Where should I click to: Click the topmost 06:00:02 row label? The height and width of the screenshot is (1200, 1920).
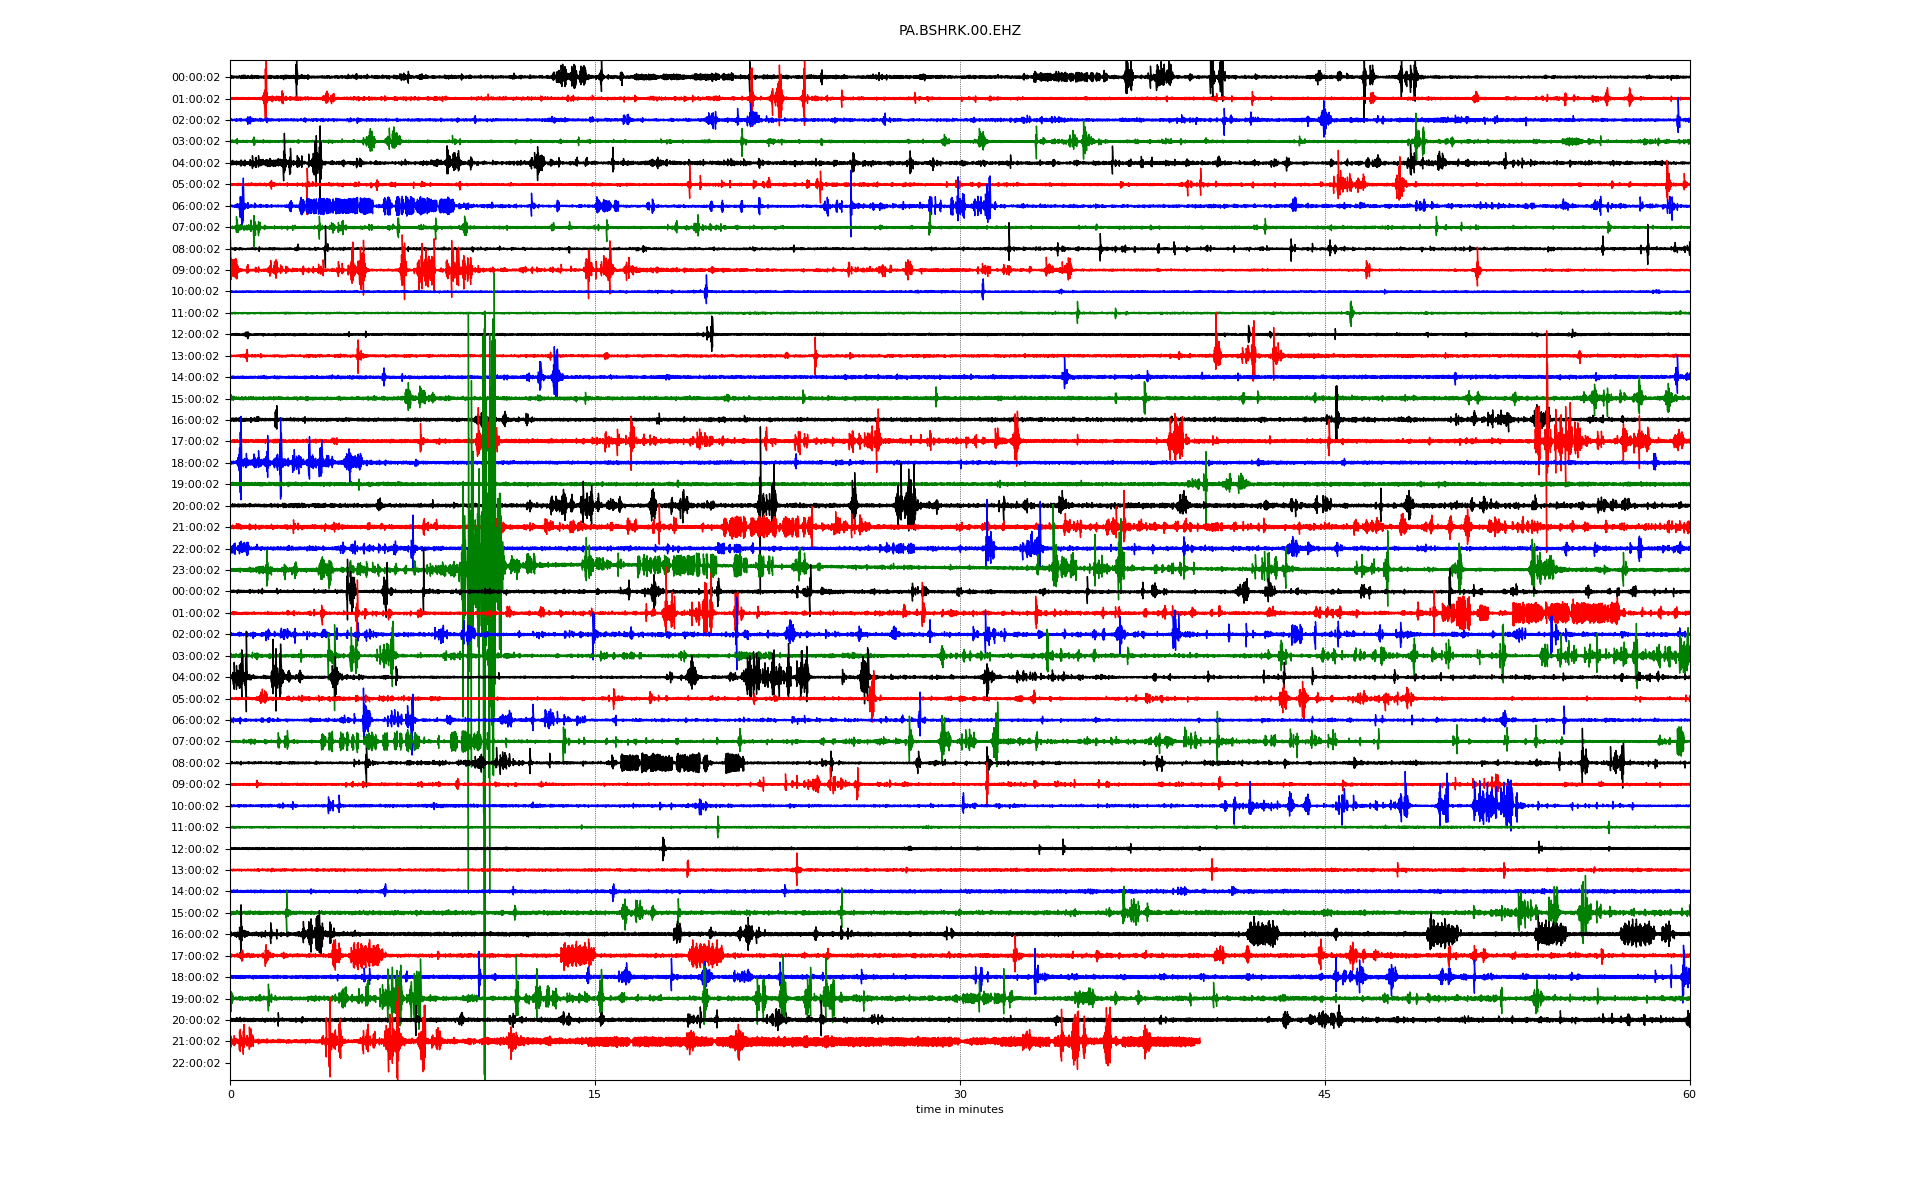click(195, 207)
